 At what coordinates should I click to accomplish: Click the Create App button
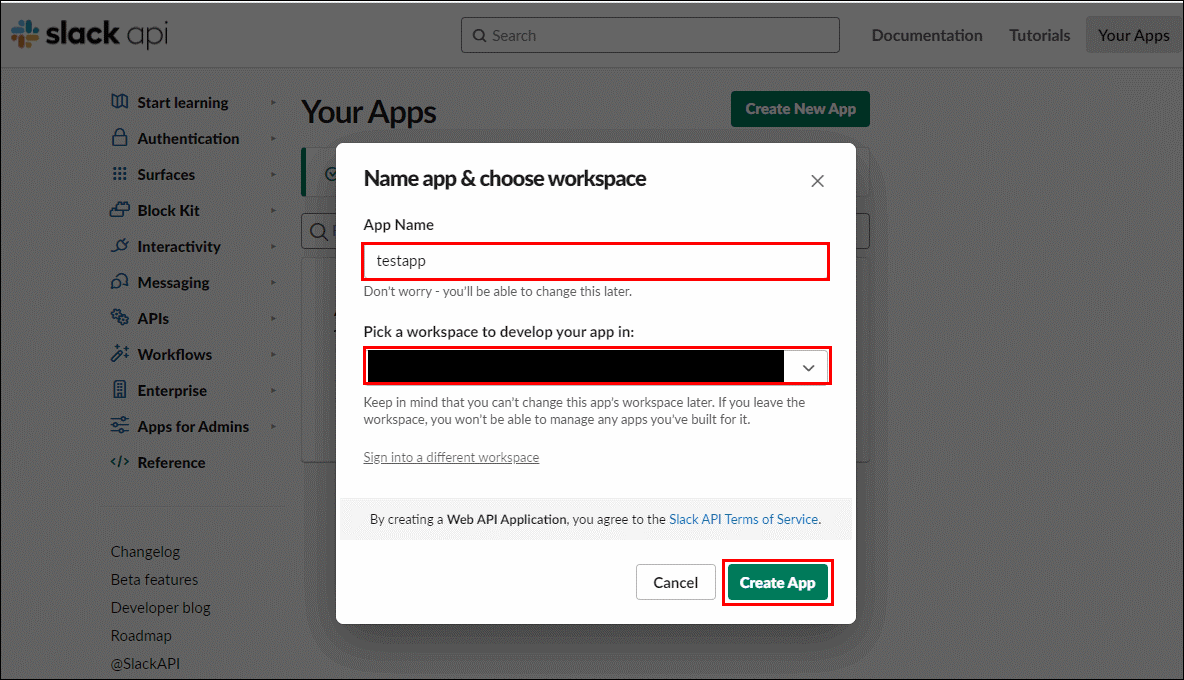point(777,583)
